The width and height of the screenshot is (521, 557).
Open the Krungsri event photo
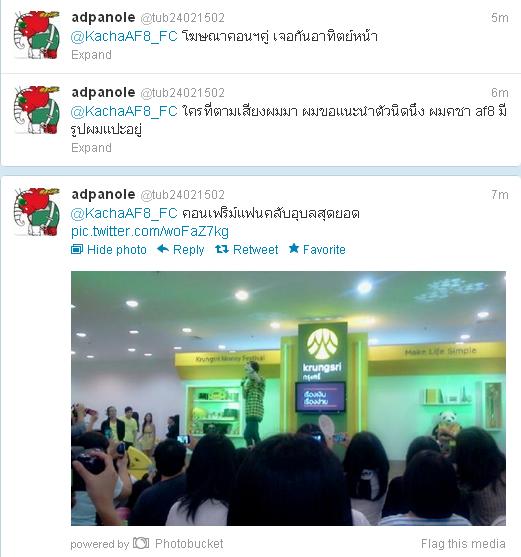288,398
